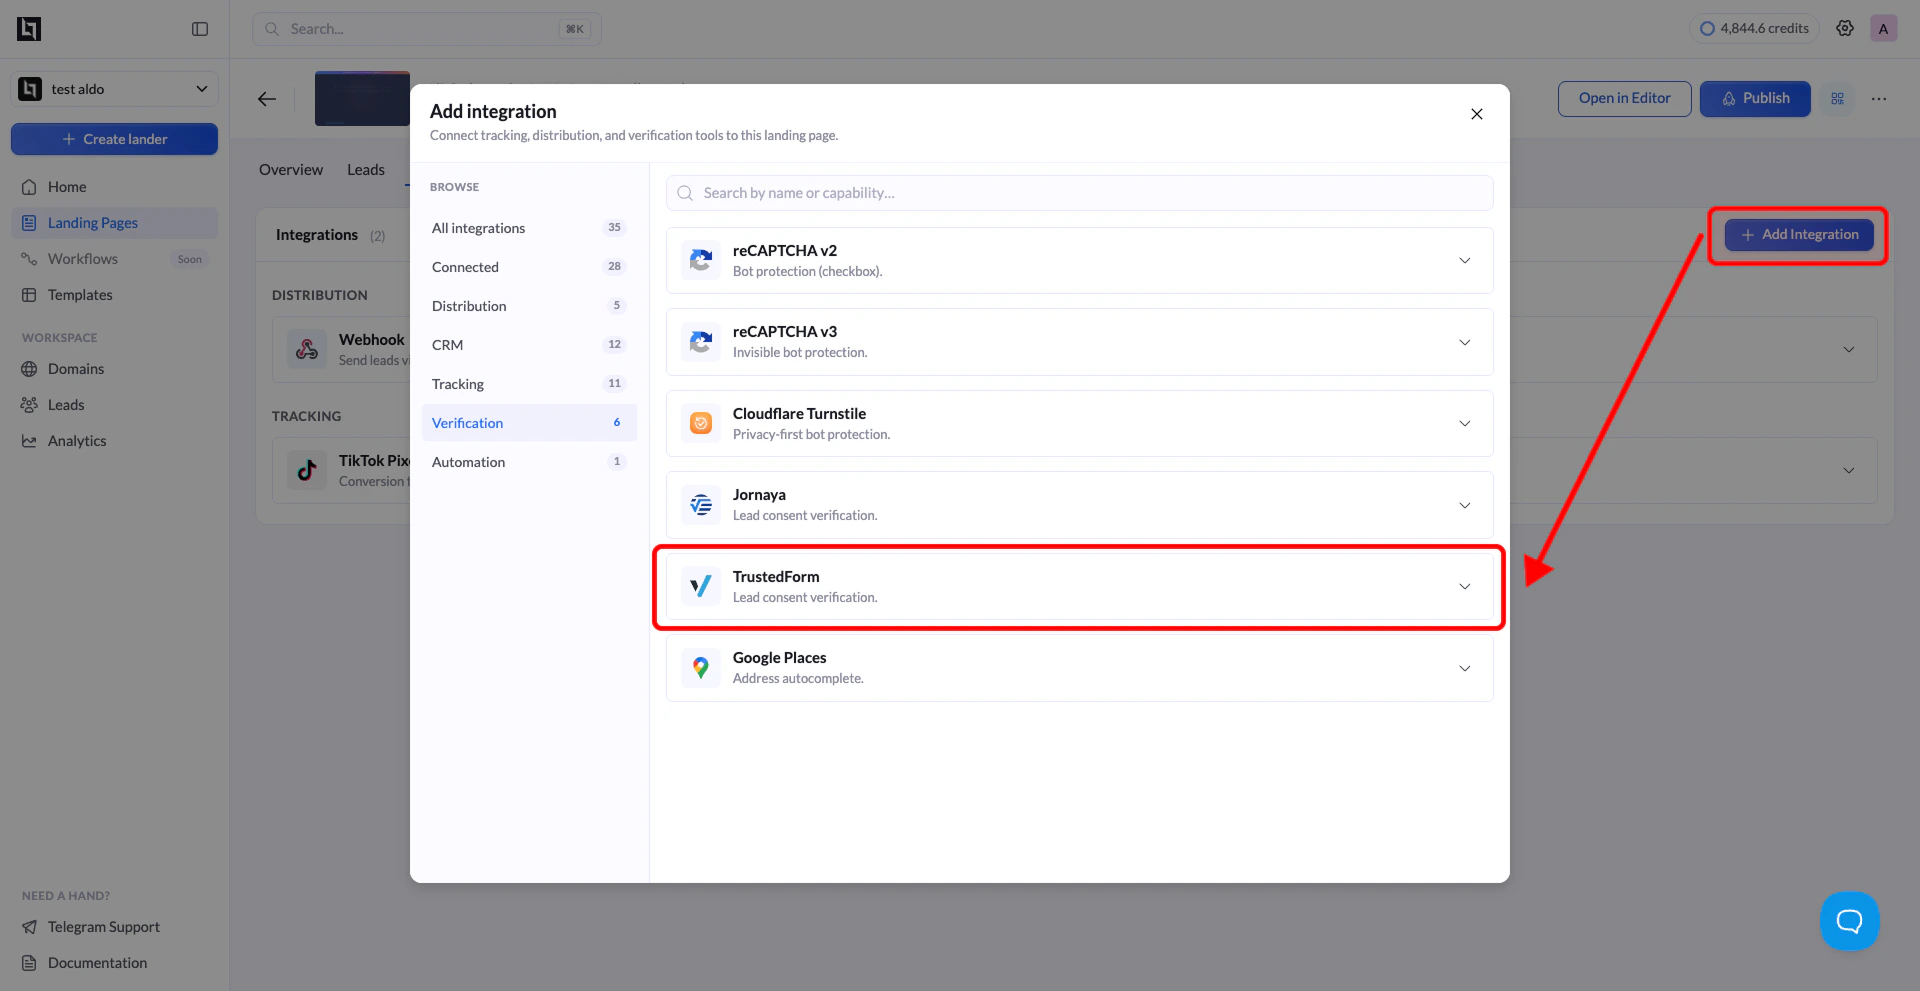Expand the reCAPTCHA v2 integration
Viewport: 1920px width, 991px height.
pos(1465,260)
